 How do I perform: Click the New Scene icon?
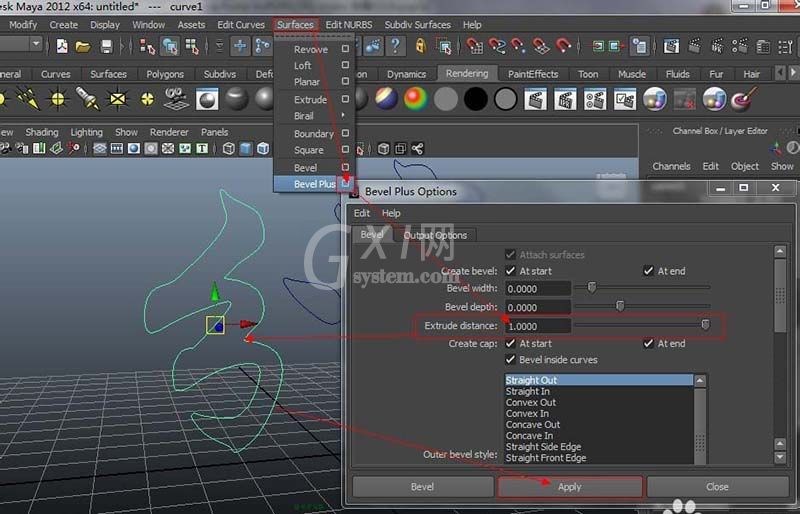(62, 46)
